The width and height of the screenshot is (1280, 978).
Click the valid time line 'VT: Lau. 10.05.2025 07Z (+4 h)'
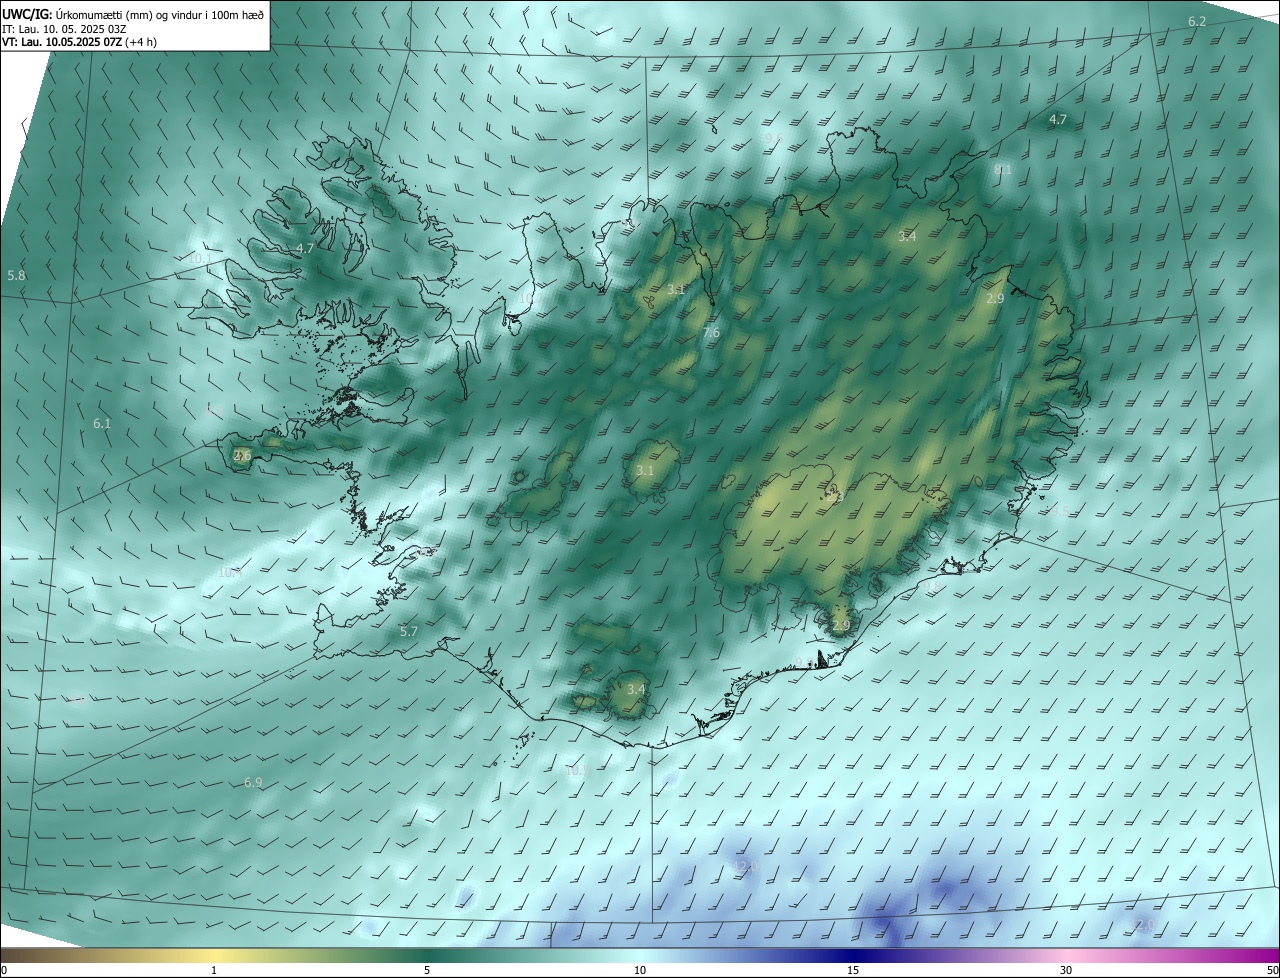pyautogui.click(x=79, y=42)
